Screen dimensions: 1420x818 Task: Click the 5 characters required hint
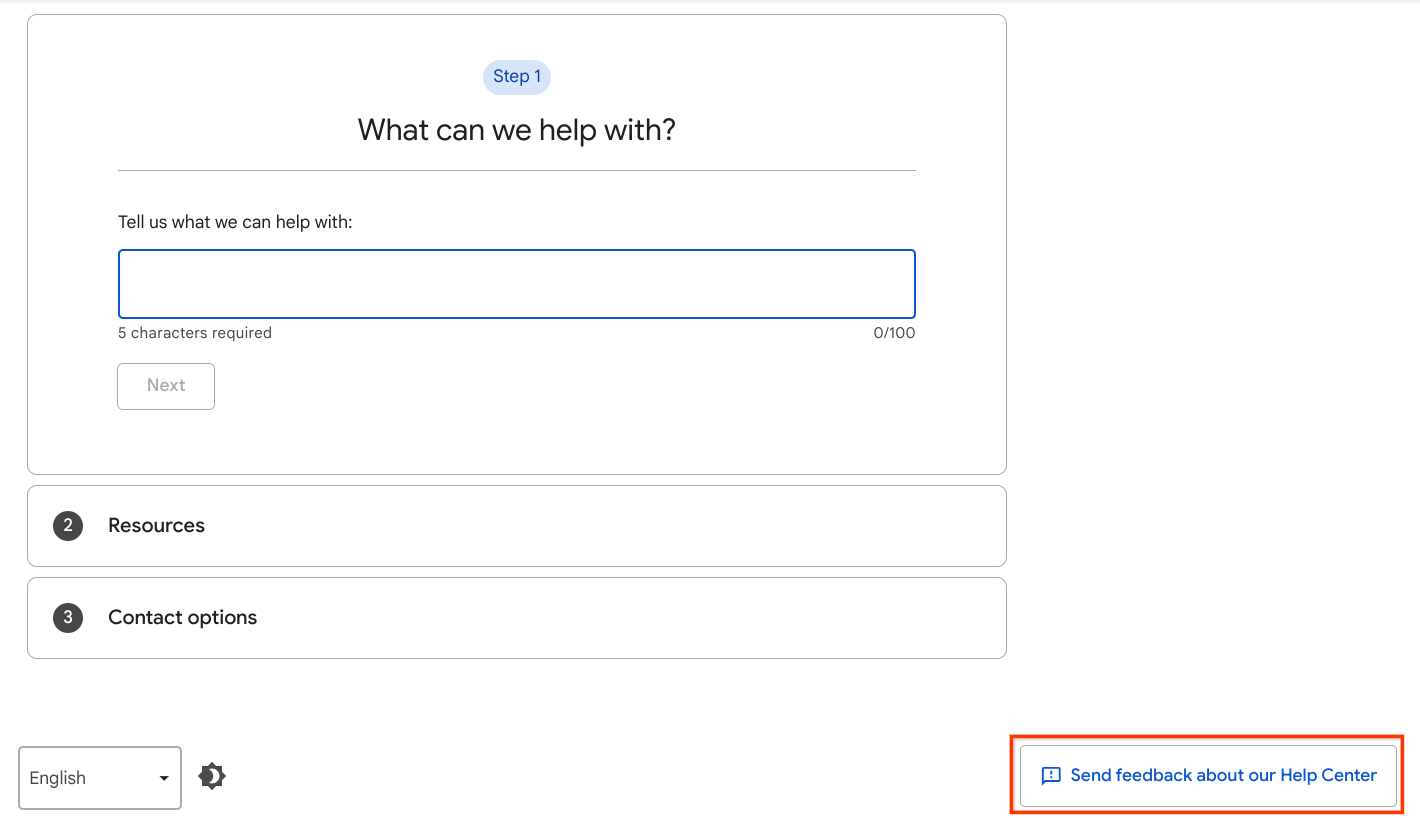194,332
